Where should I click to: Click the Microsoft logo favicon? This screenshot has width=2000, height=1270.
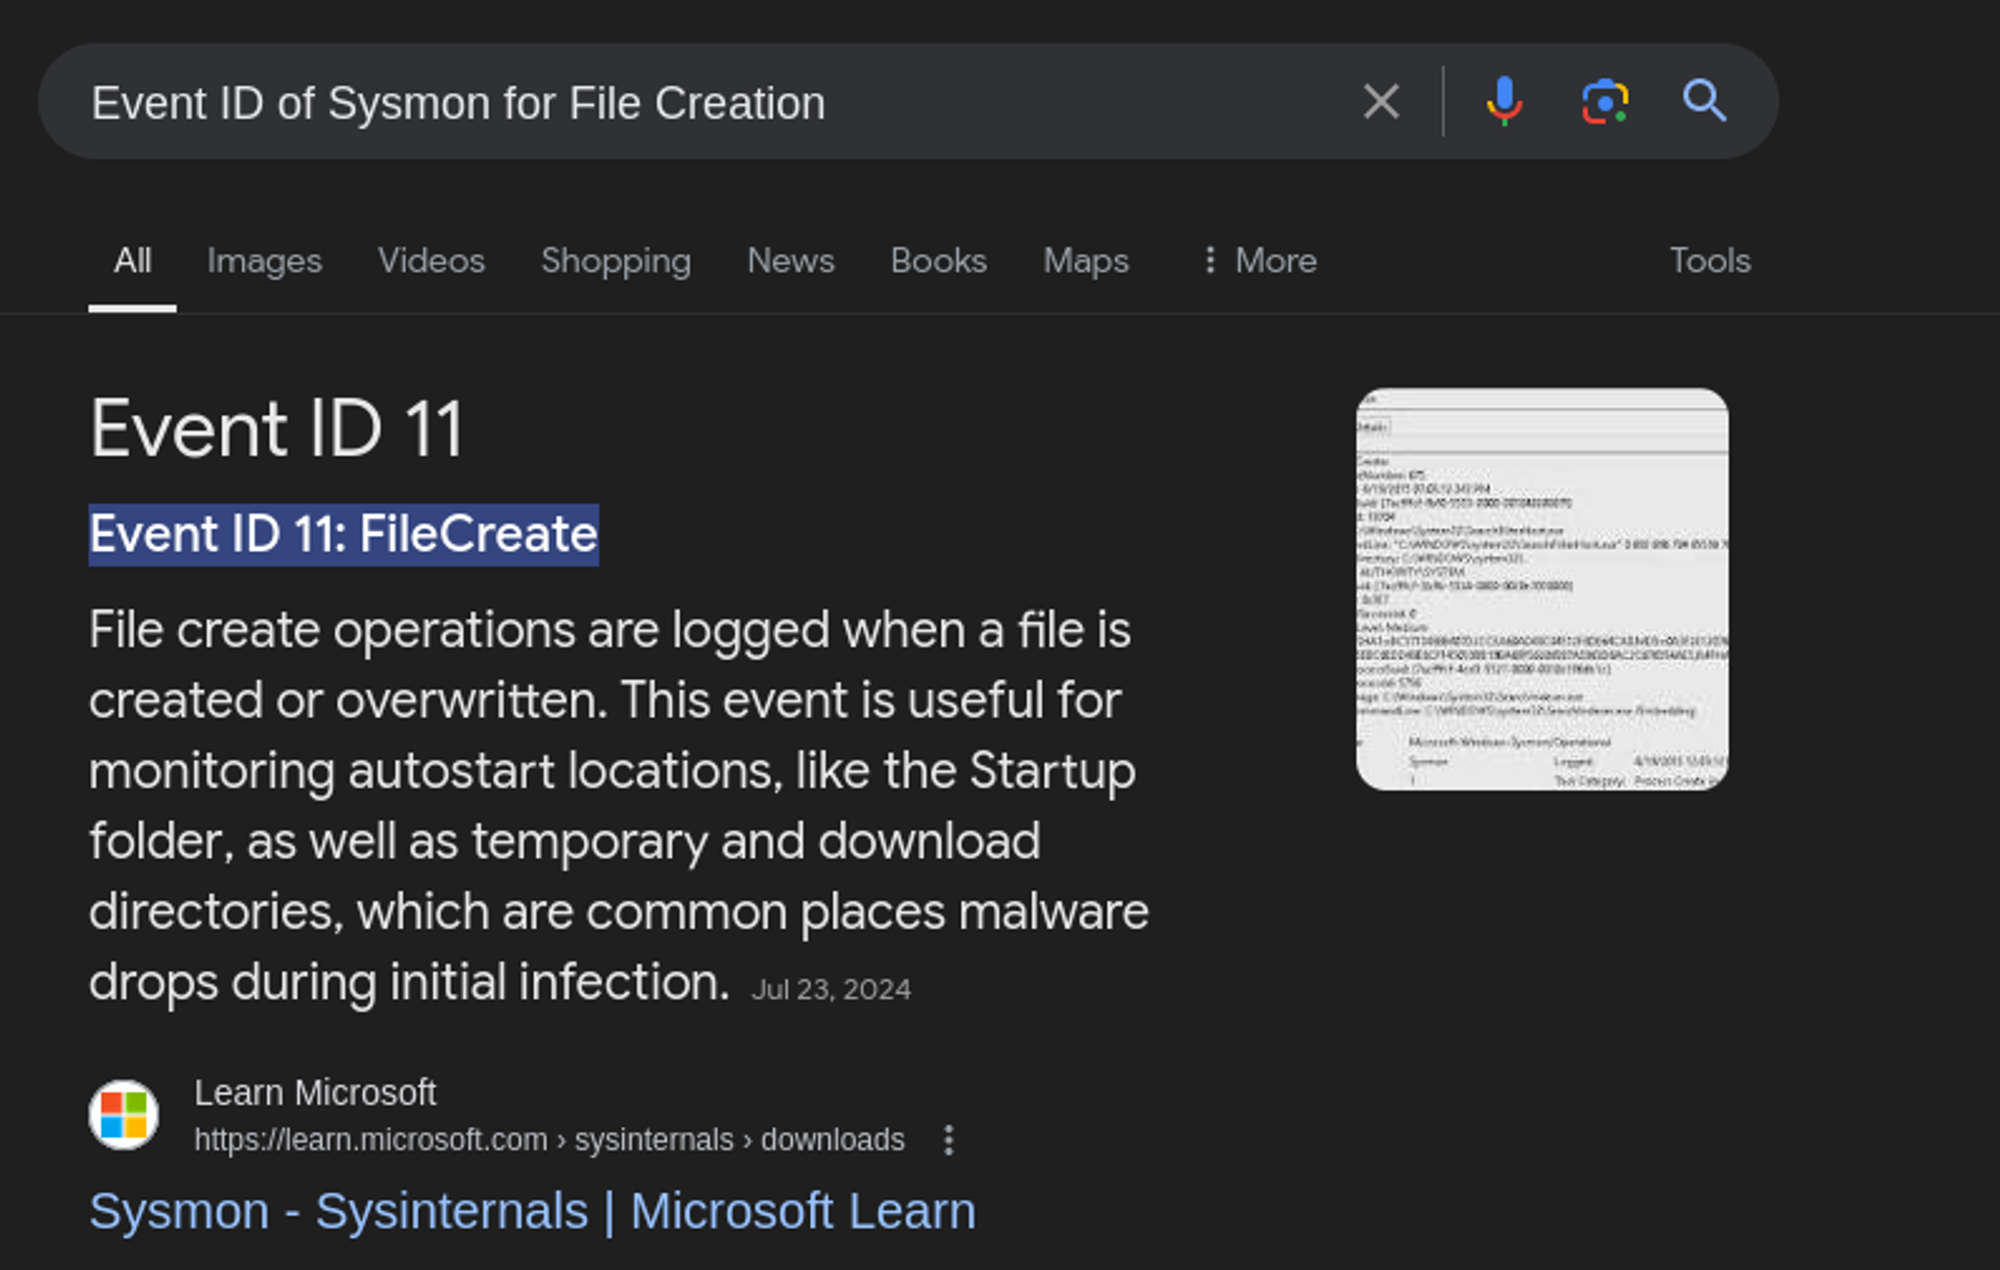click(124, 1115)
